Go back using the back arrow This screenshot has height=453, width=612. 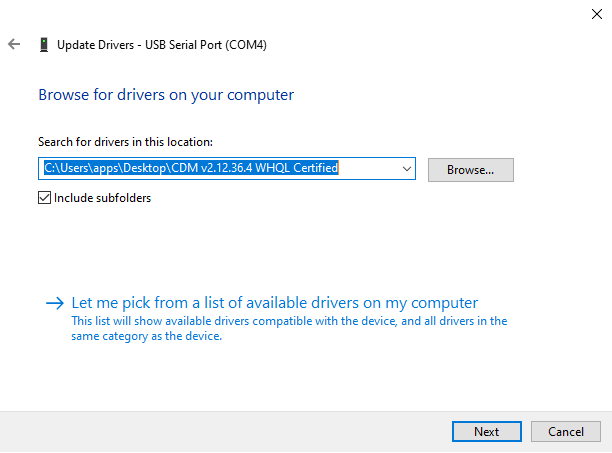(14, 45)
